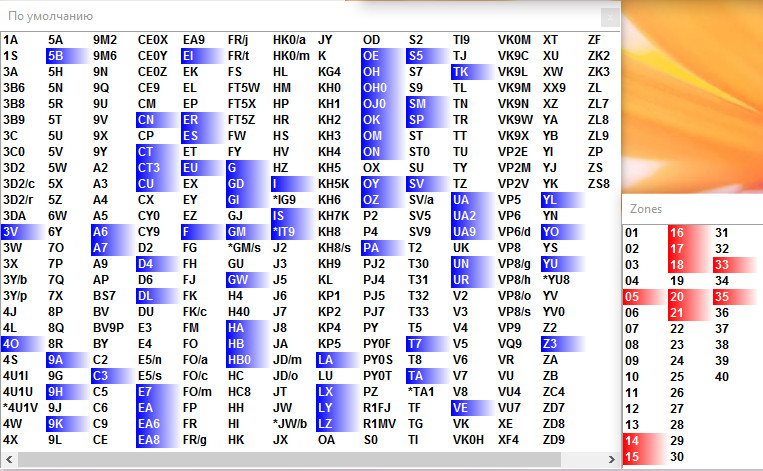763x471 pixels.
Task: Click the highlighted EA8 prefix cell
Action: (x=149, y=439)
